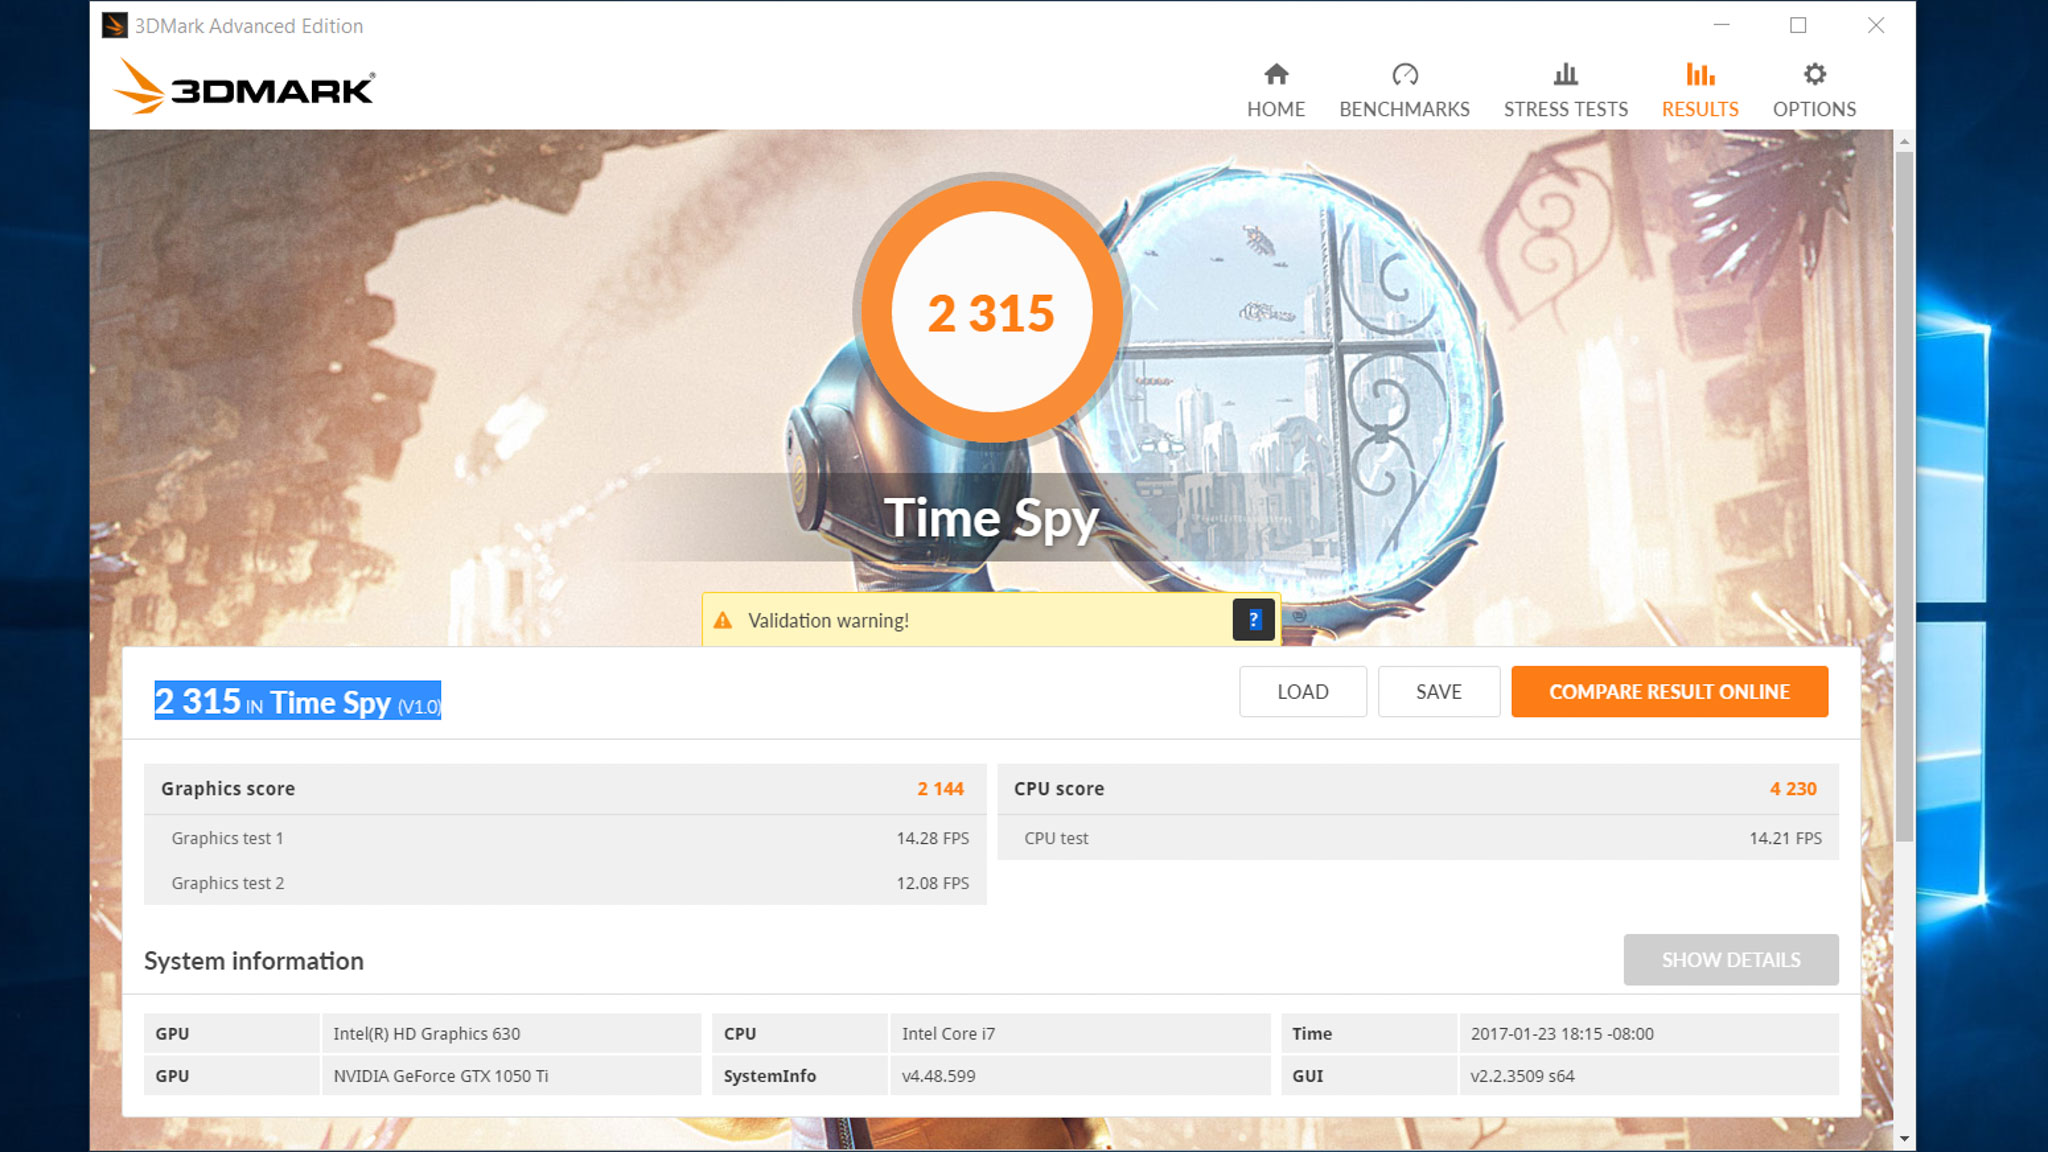Click the 3DMark title bar app icon
The image size is (2048, 1152).
click(x=115, y=25)
